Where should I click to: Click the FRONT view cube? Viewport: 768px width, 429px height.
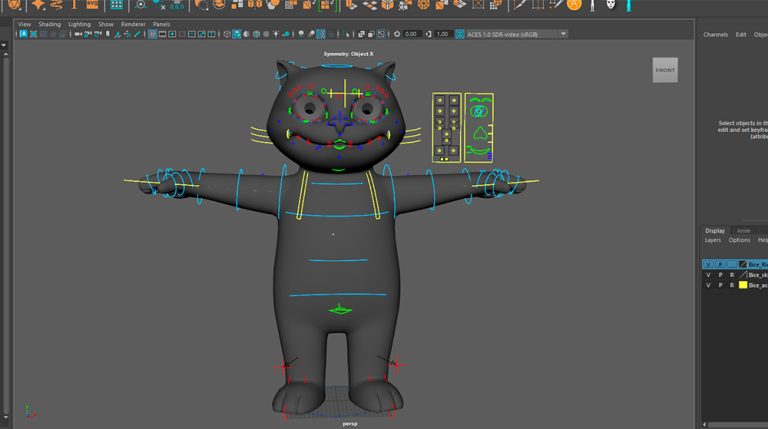click(x=665, y=70)
